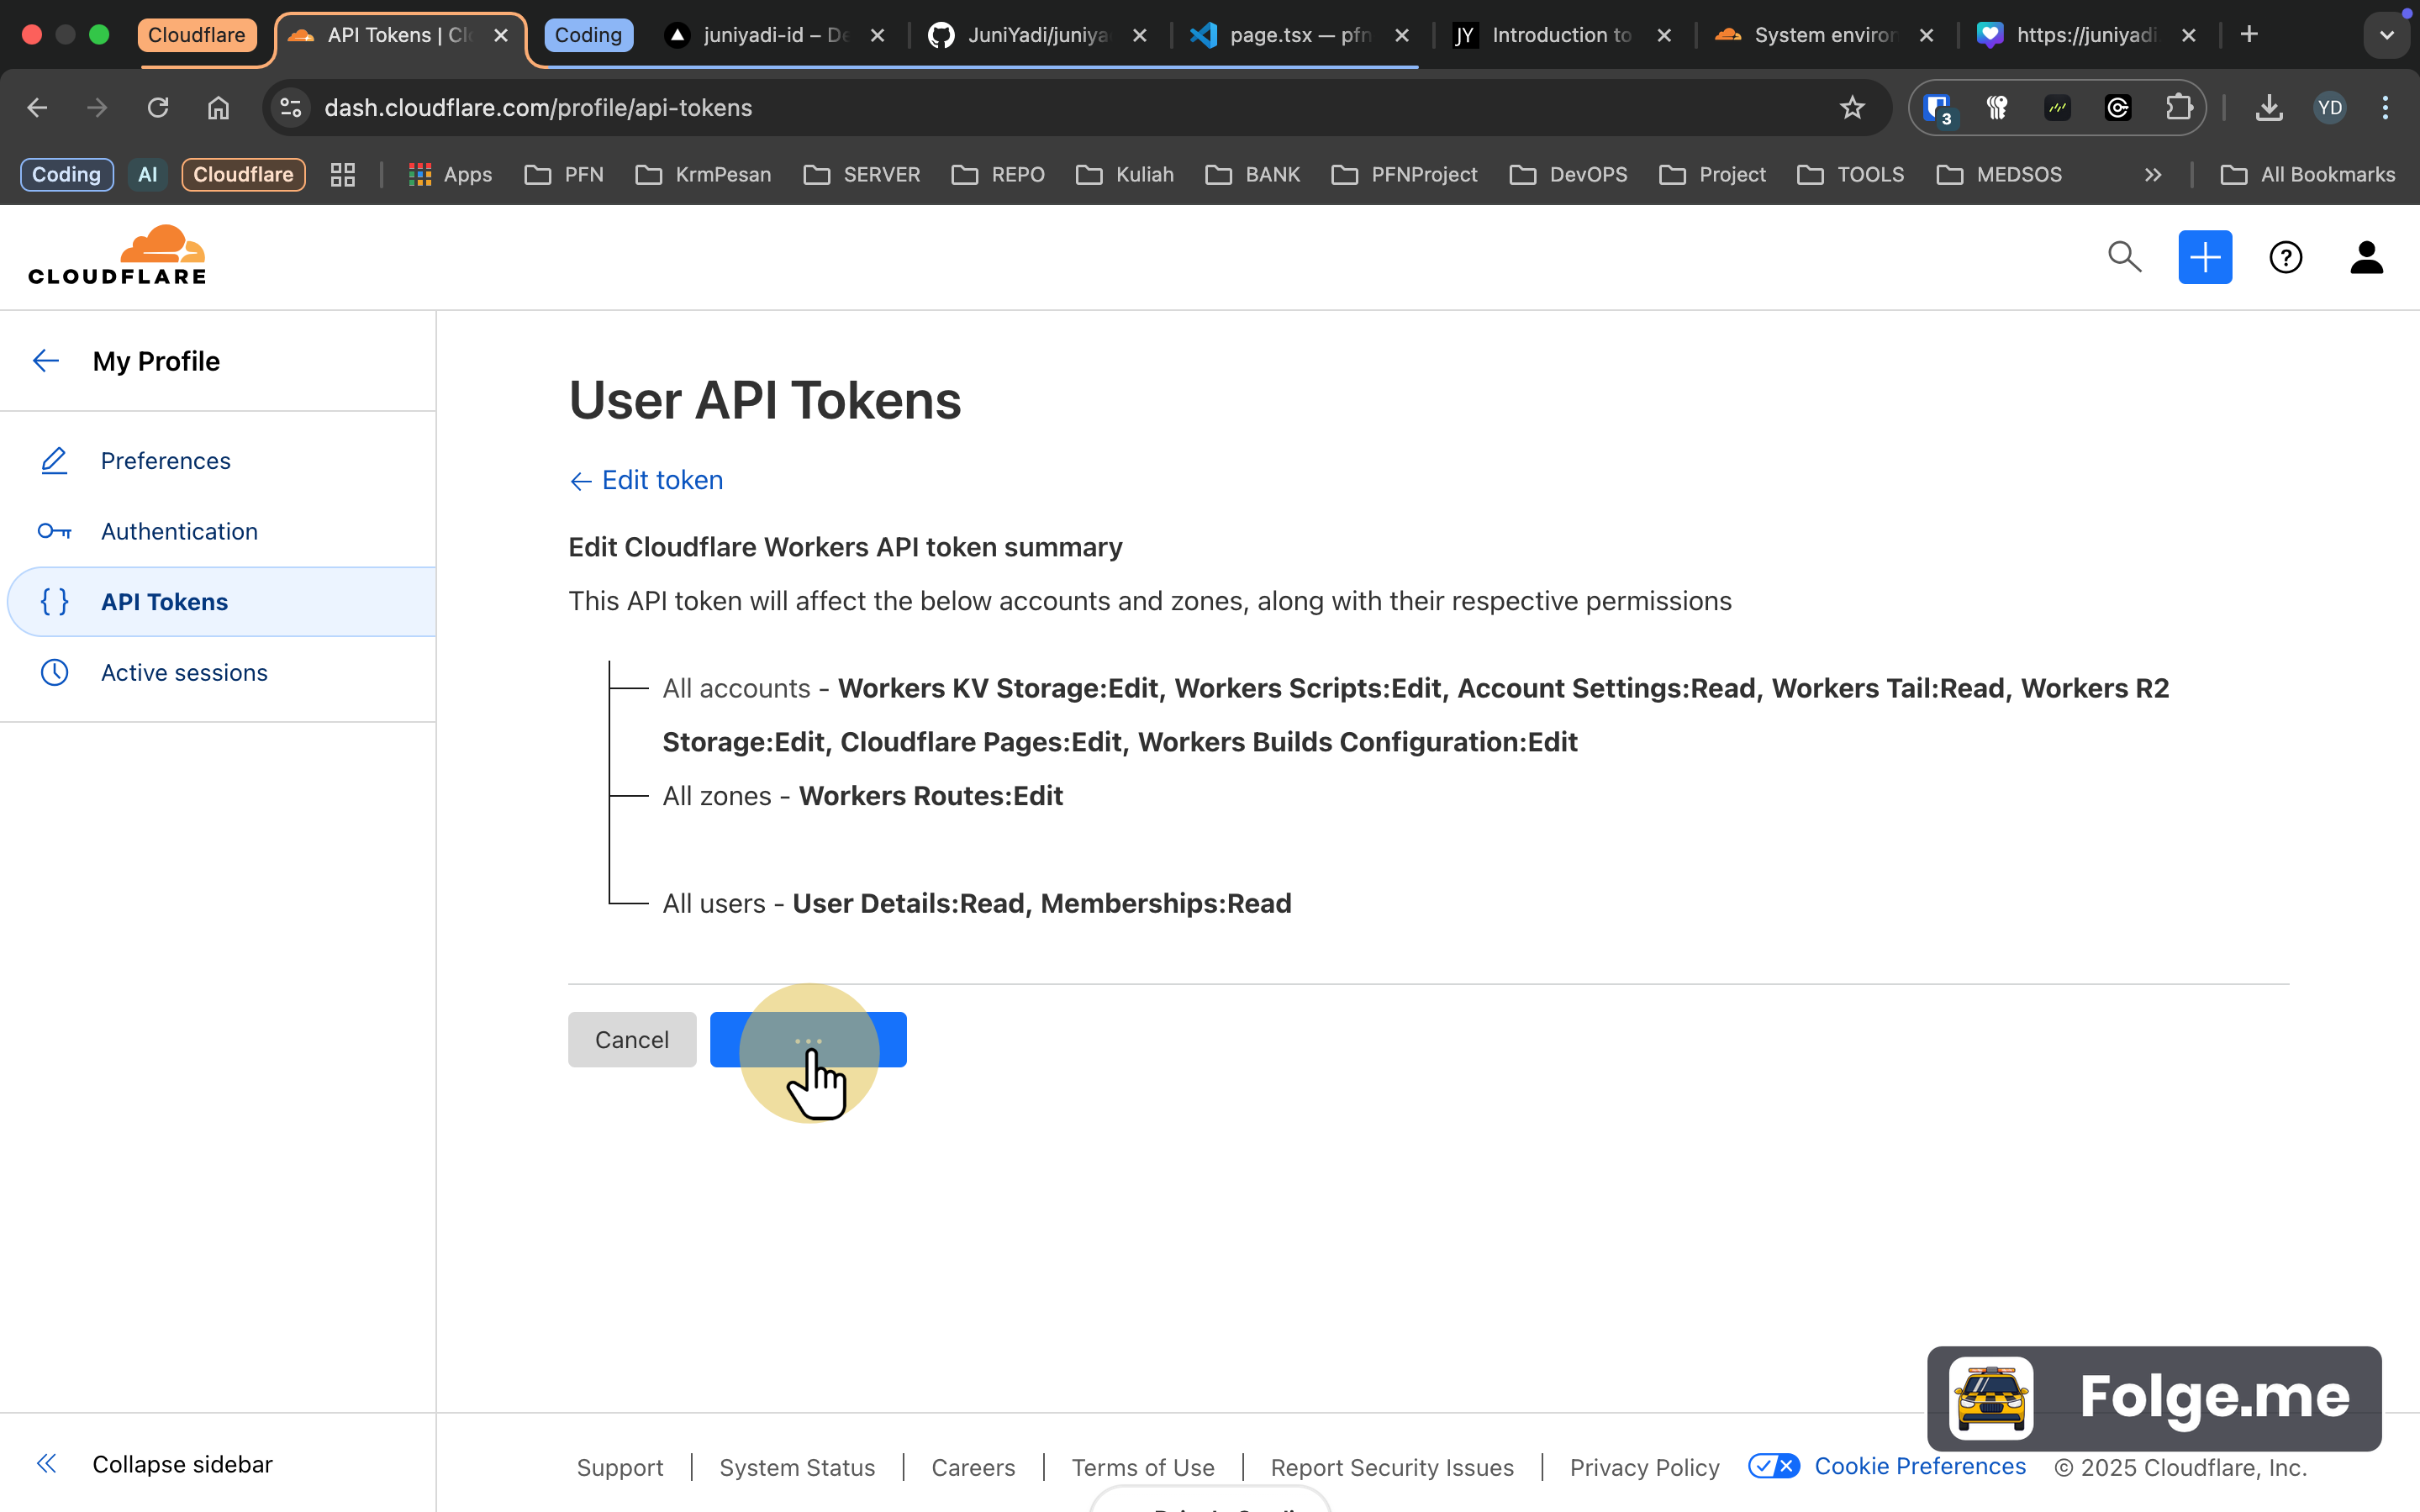The height and width of the screenshot is (1512, 2420).
Task: Click the Cancel button
Action: [632, 1040]
